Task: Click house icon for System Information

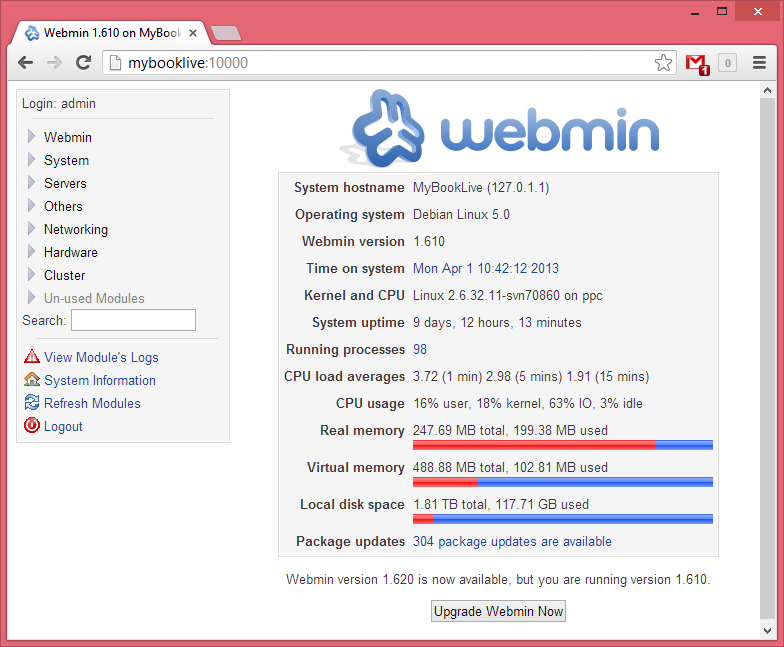Action: 32,380
